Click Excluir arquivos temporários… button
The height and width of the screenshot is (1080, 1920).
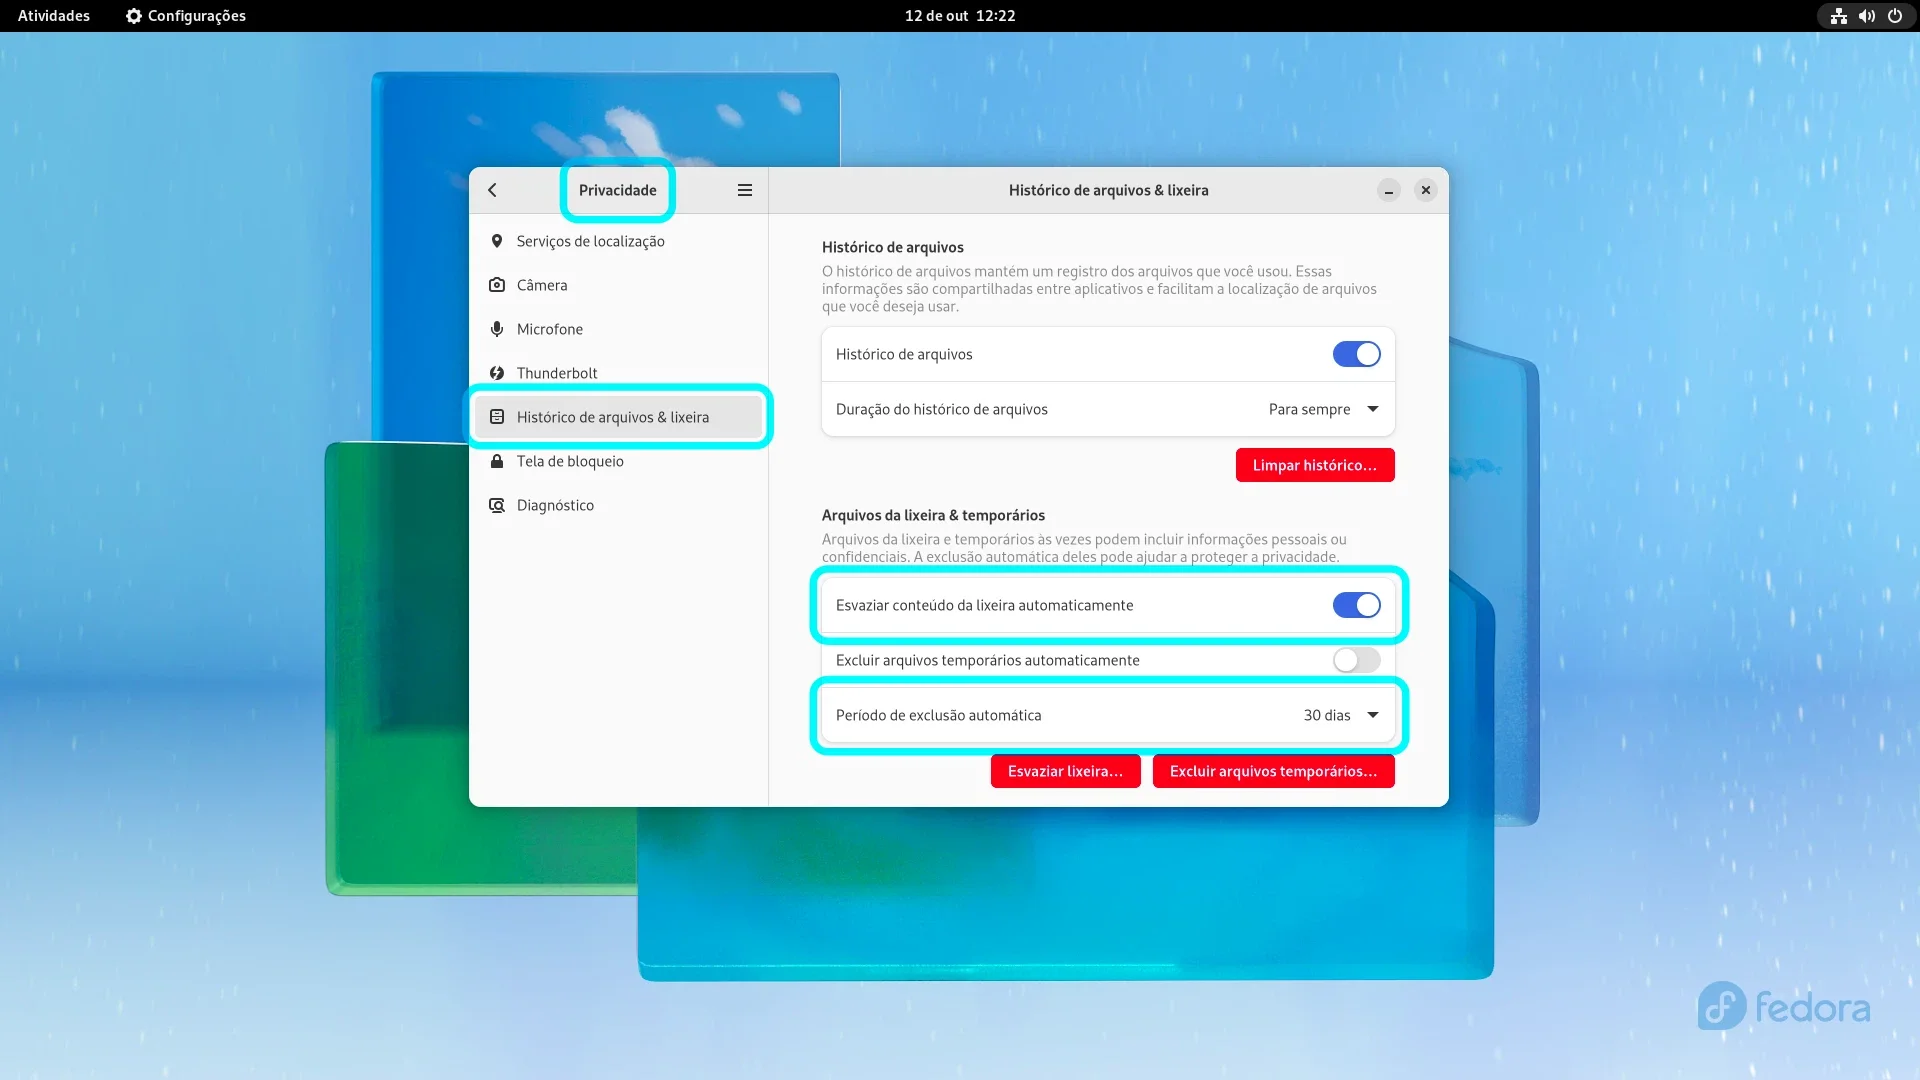click(1273, 771)
